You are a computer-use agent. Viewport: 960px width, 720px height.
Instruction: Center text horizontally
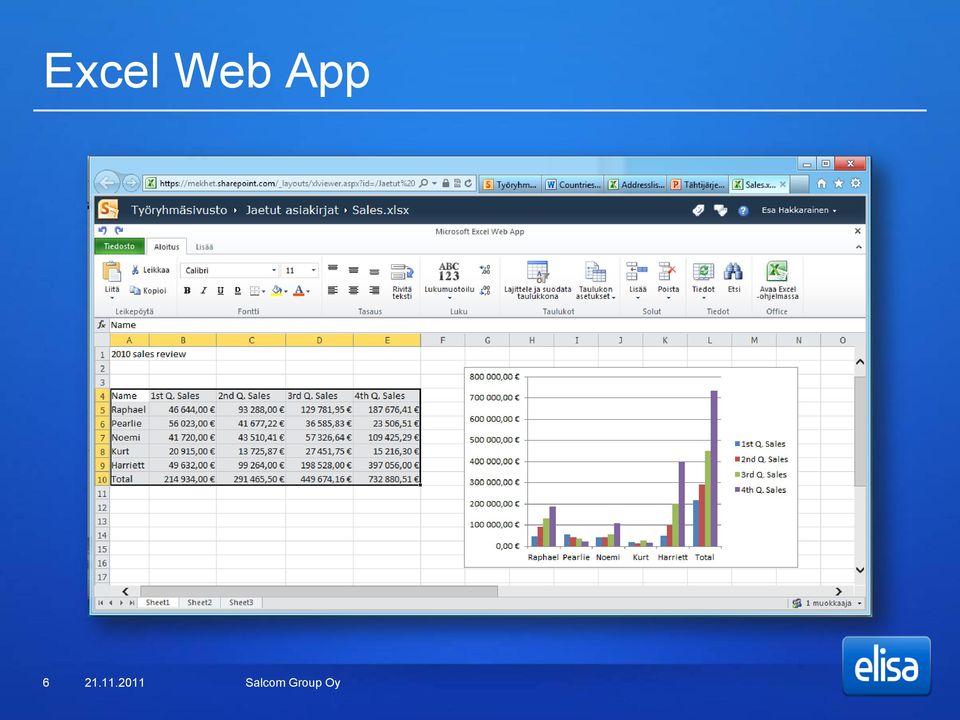coord(354,290)
